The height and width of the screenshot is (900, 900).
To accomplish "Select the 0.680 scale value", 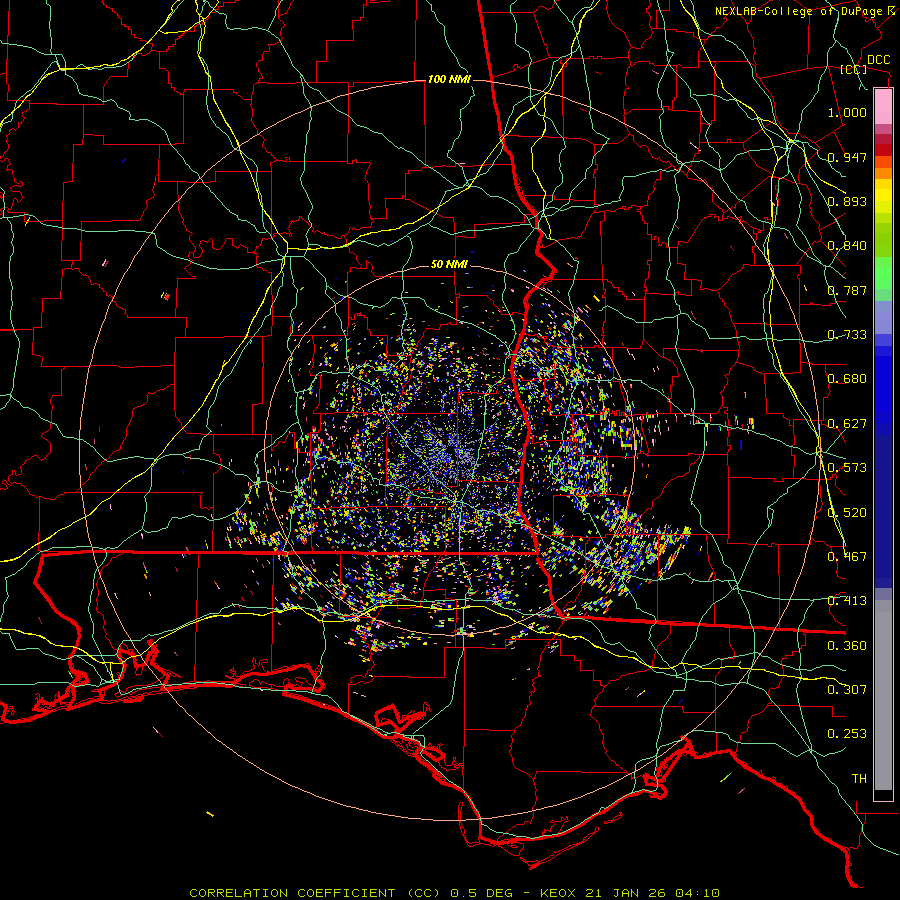I will coord(847,379).
